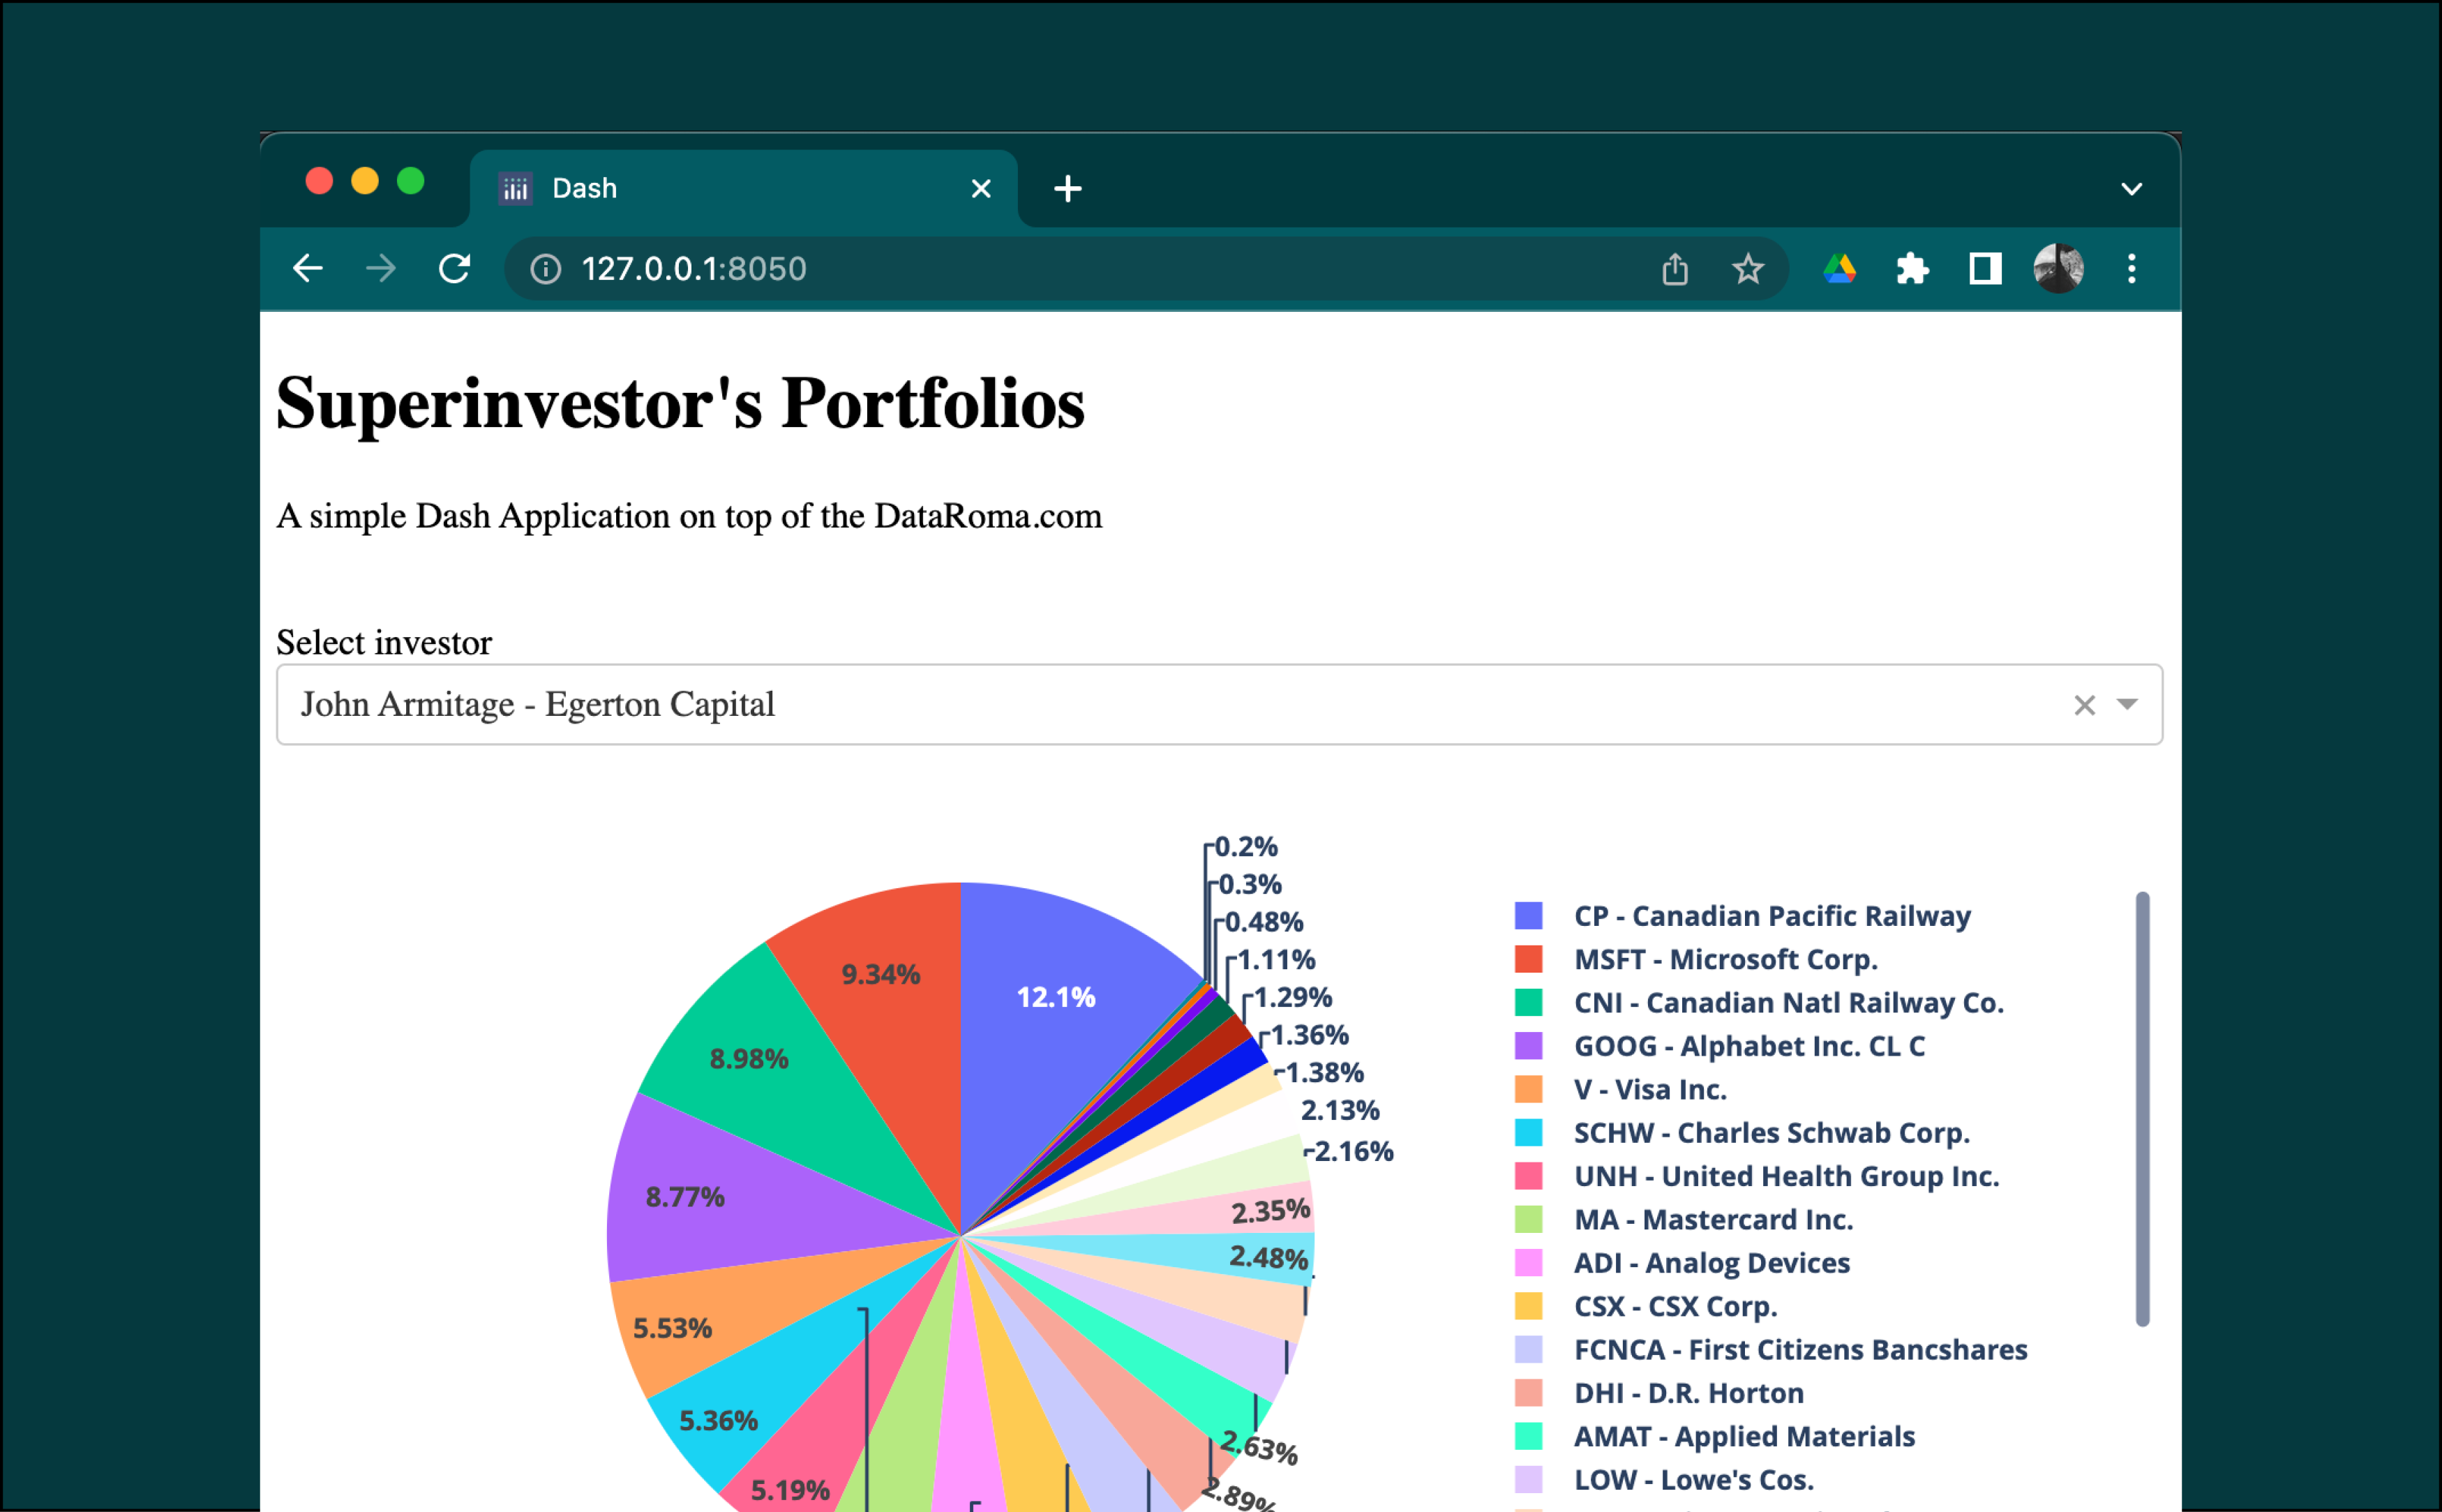Expand the chevron at the top right
The image size is (2442, 1512).
tap(2132, 188)
